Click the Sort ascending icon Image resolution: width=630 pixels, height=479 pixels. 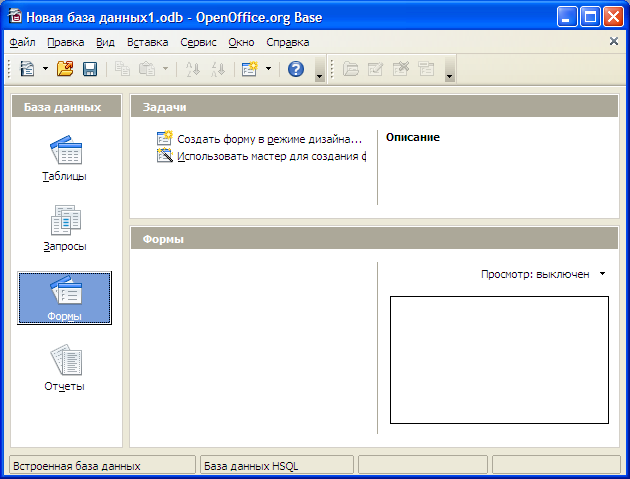tap(193, 69)
